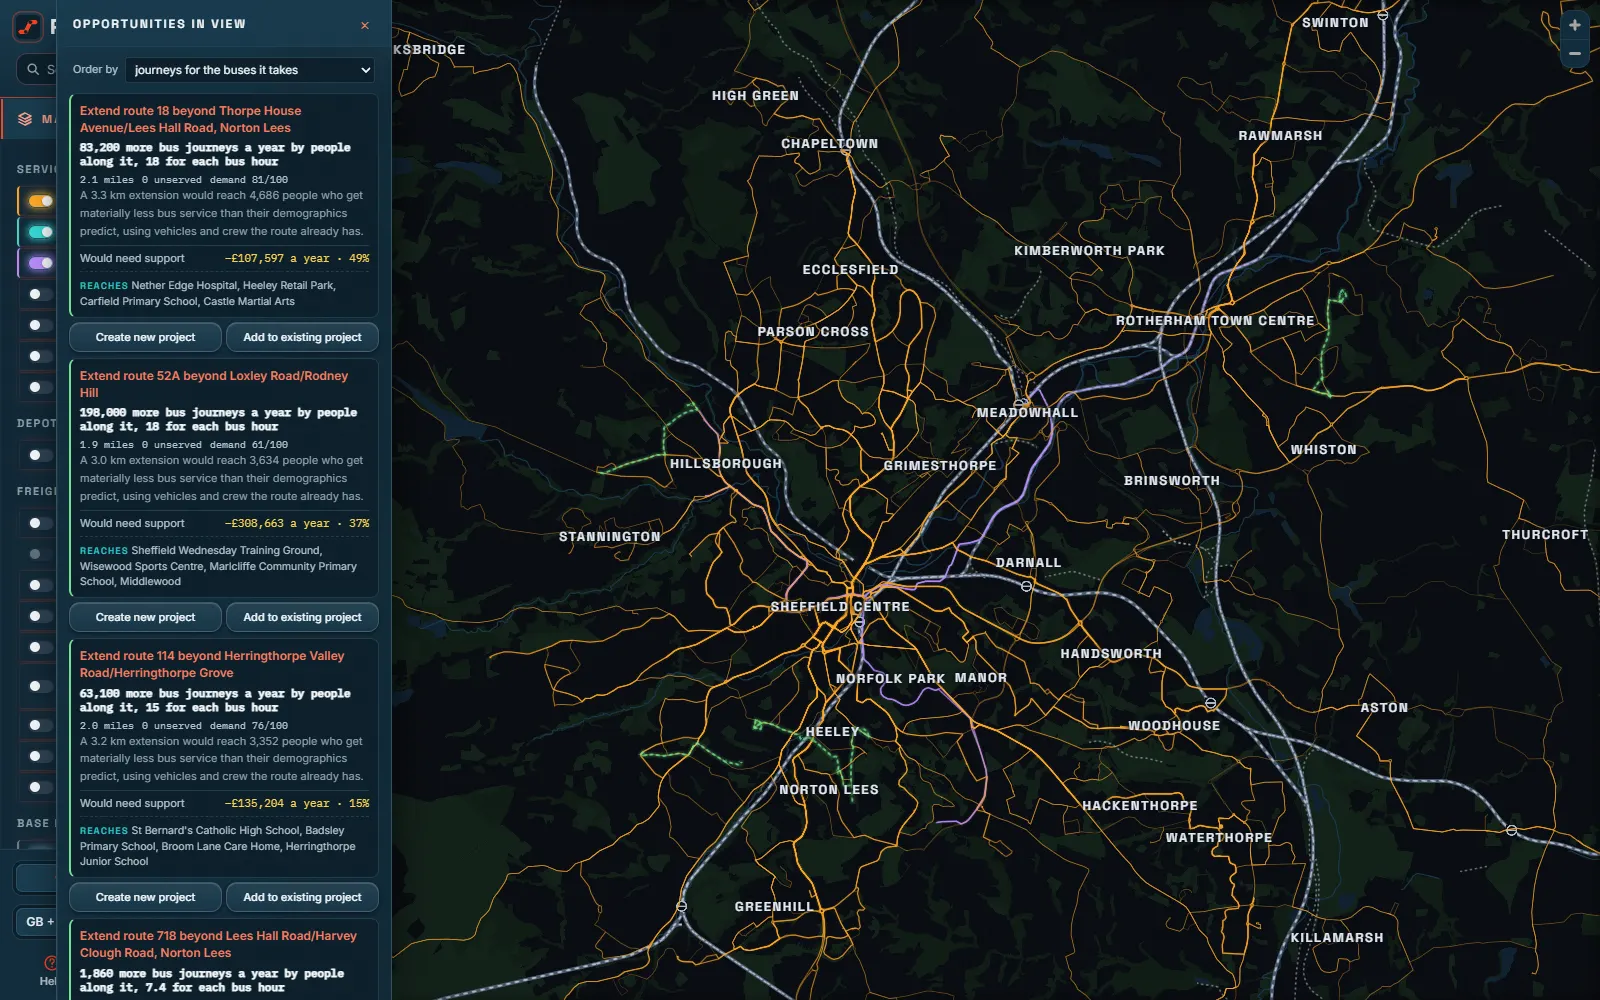The width and height of the screenshot is (1600, 1000).
Task: Toggle the teal service layer switch
Action: [40, 232]
